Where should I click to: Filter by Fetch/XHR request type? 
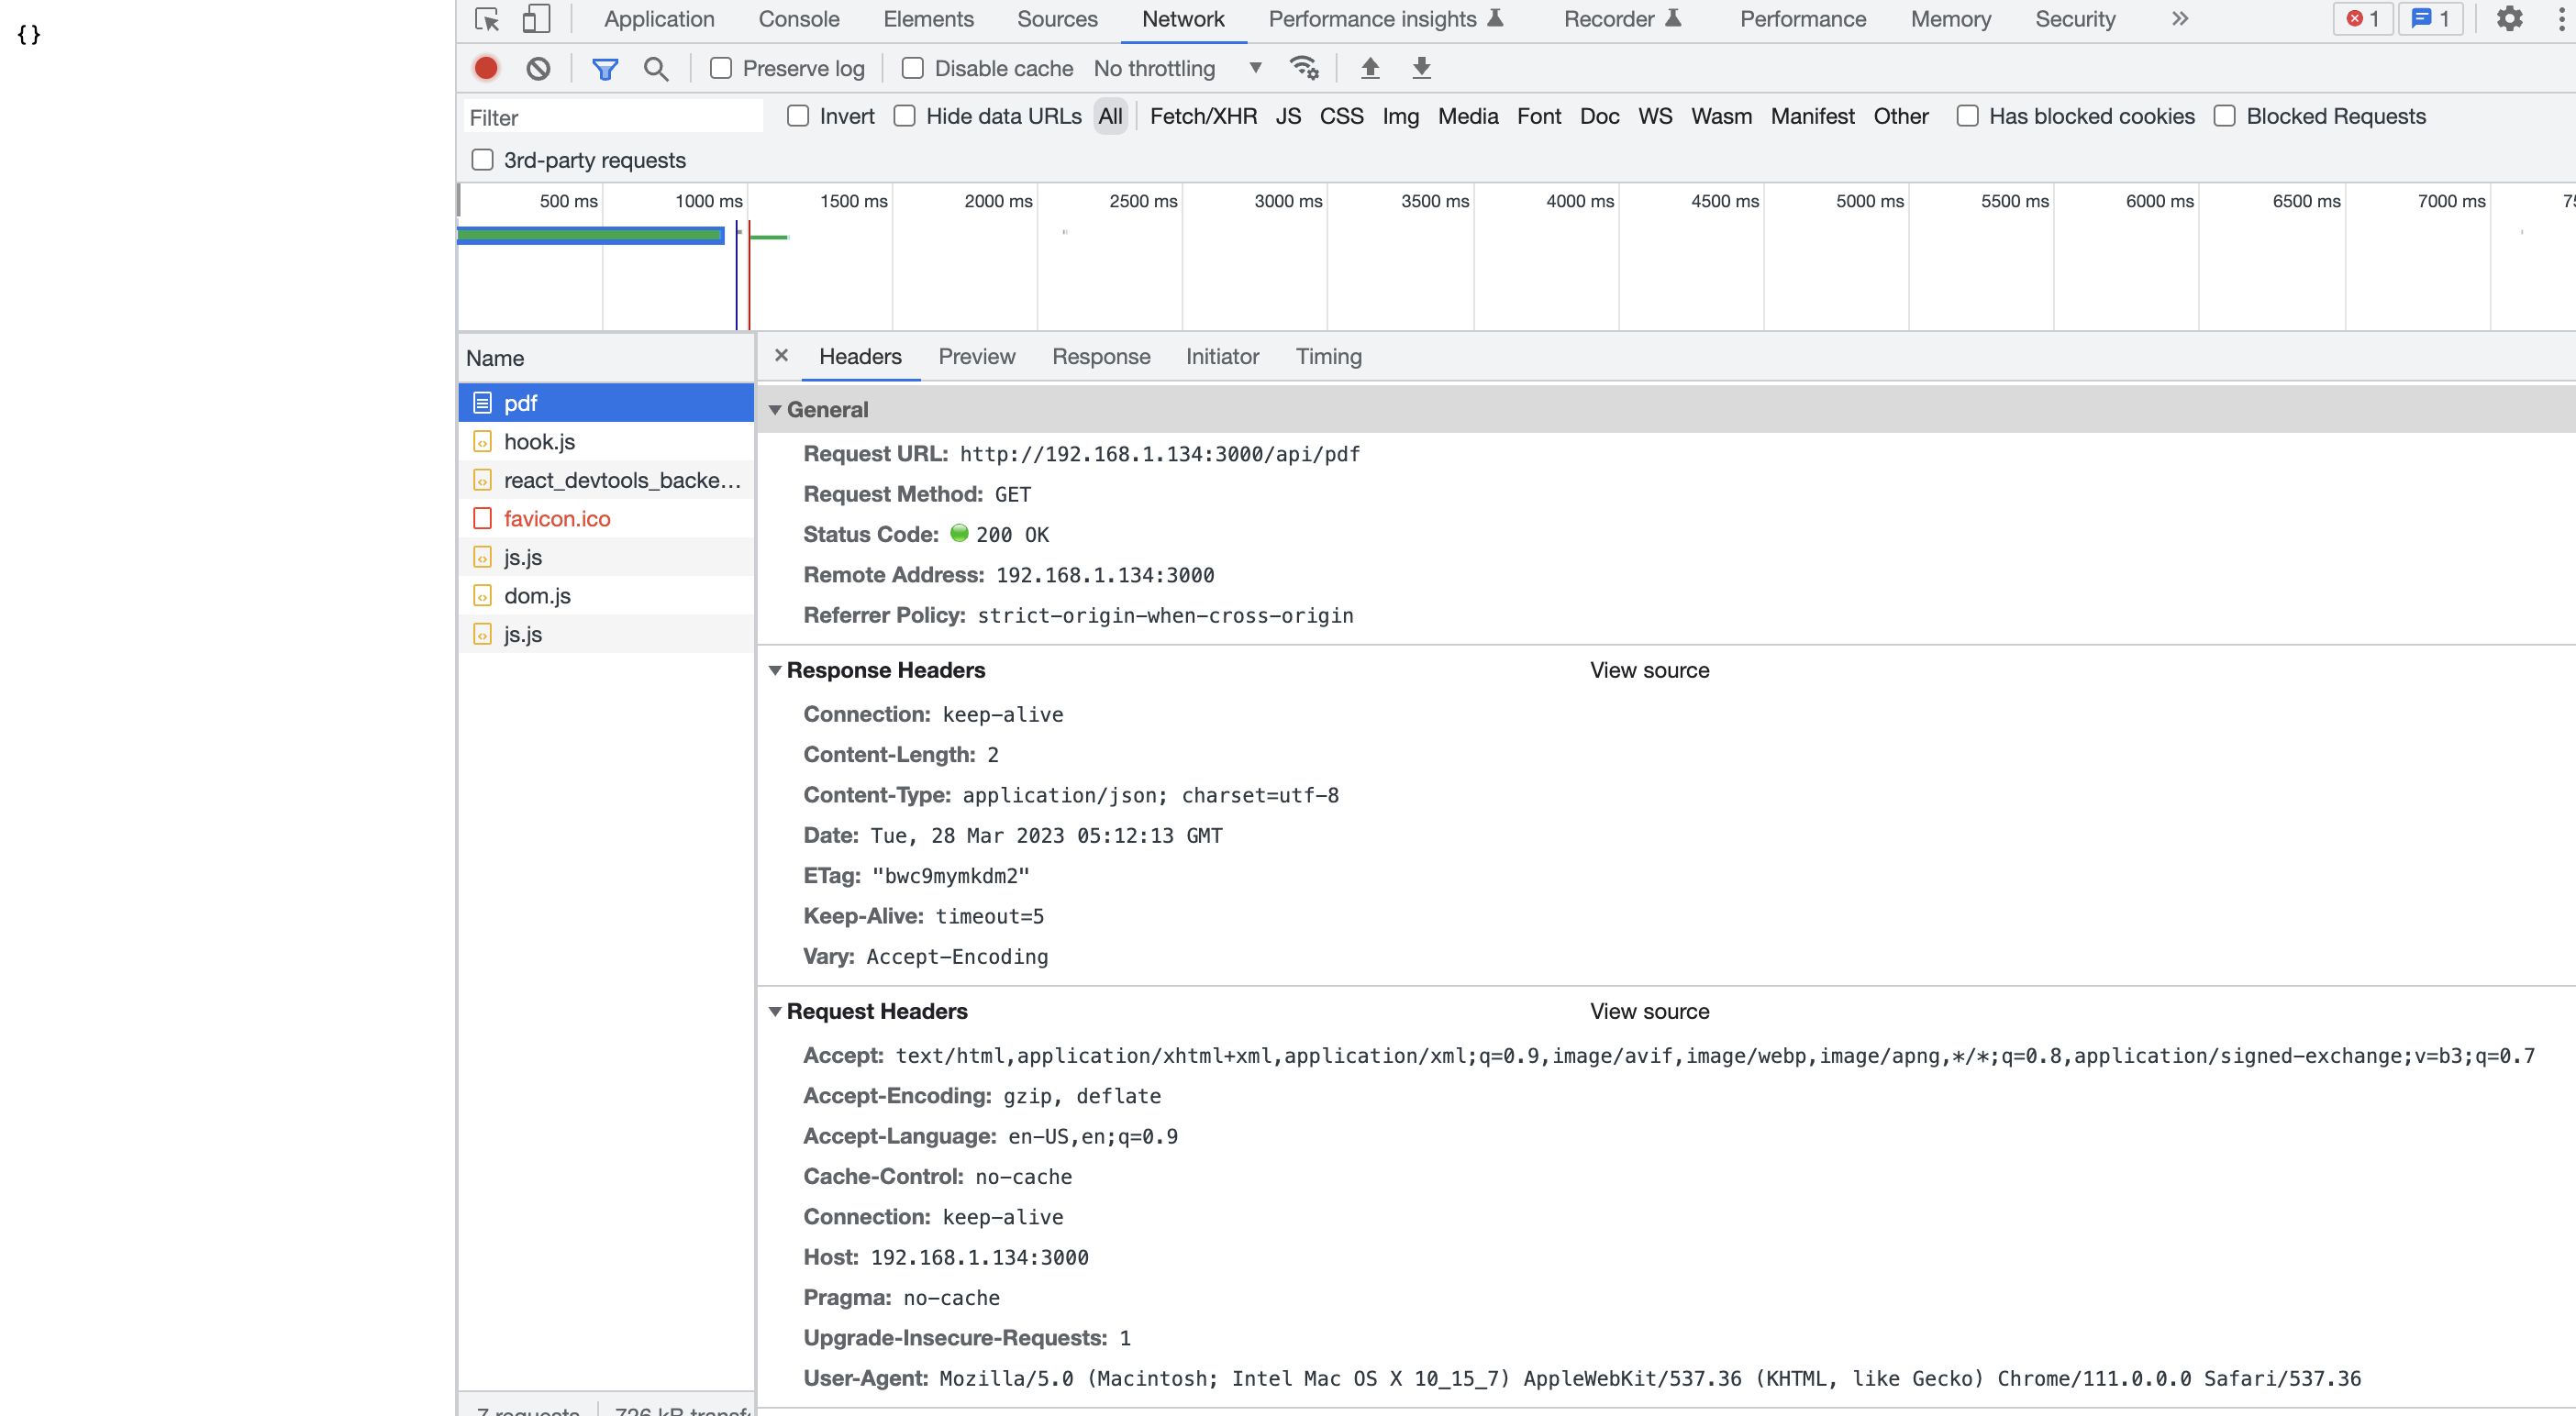[x=1203, y=116]
